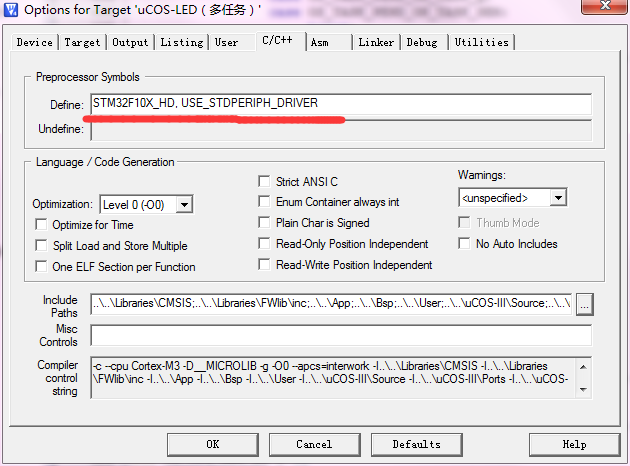Enable Read-Only Position Independent
This screenshot has width=630, height=466.
tap(265, 244)
